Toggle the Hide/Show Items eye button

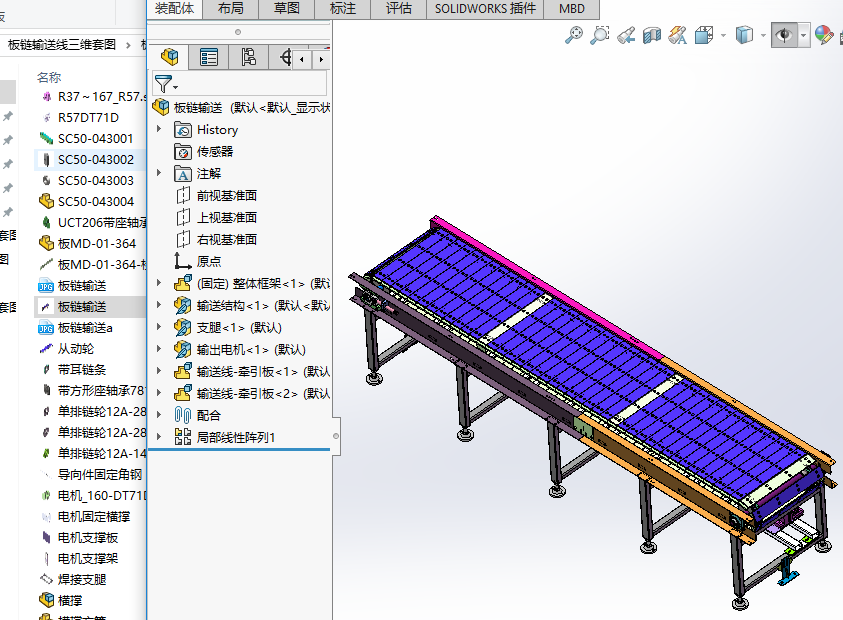pos(783,36)
